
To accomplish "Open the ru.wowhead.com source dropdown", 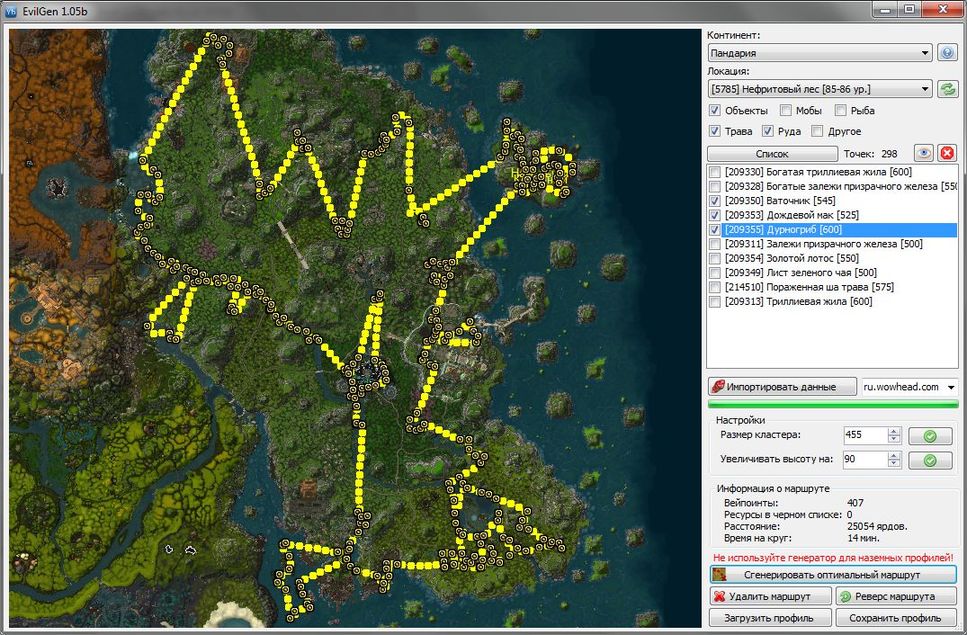I will (908, 387).
